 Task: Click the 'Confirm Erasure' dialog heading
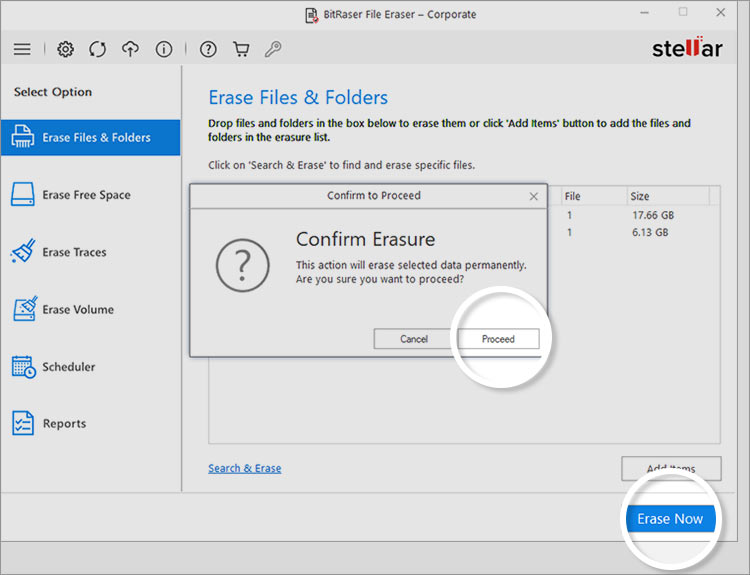click(365, 239)
